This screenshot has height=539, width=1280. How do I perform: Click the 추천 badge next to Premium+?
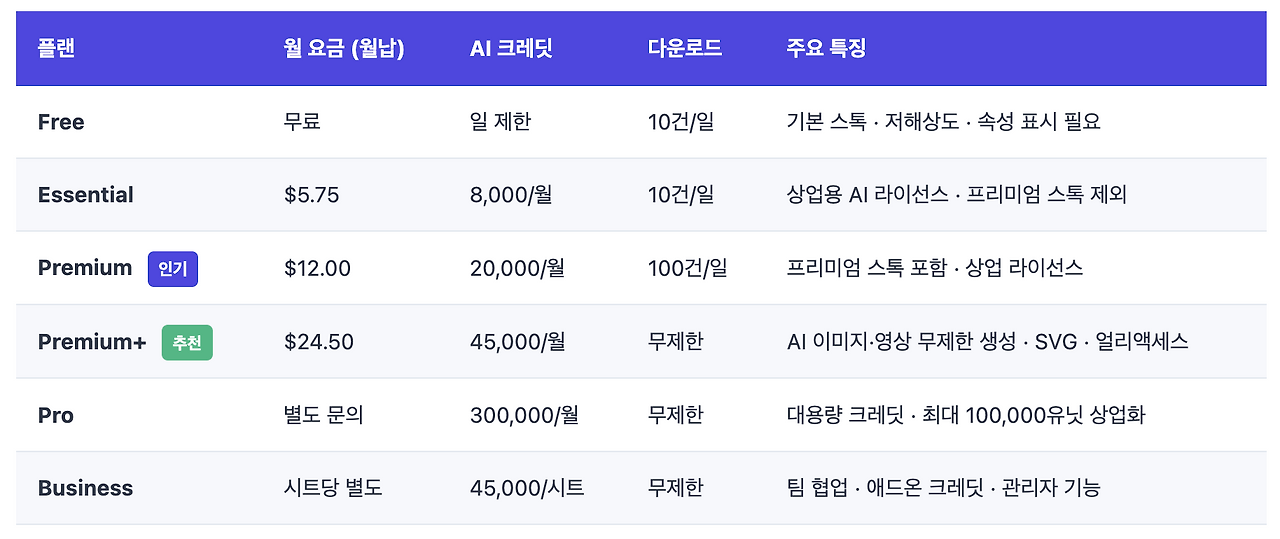(187, 342)
